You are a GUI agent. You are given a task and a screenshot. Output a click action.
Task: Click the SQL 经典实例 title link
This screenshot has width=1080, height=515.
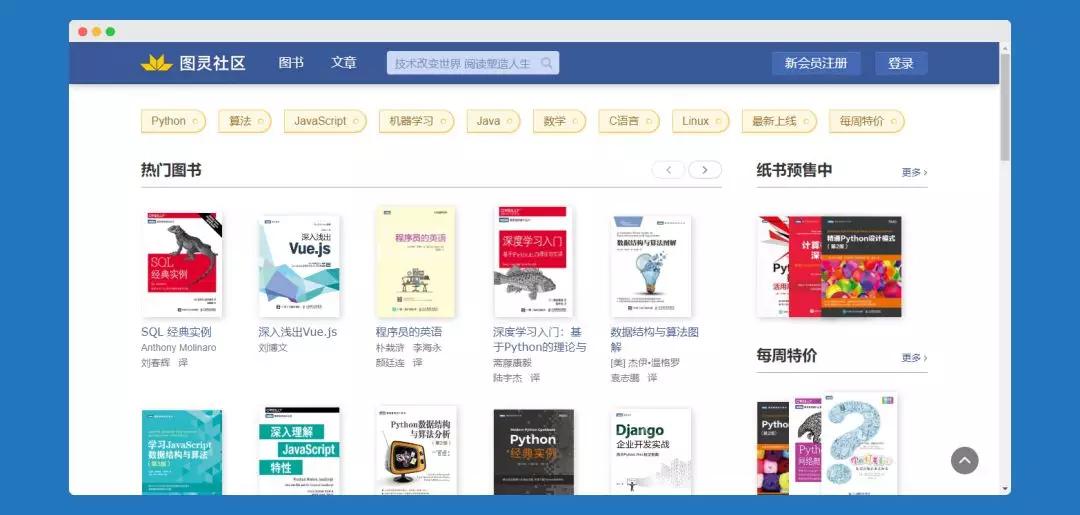click(176, 332)
